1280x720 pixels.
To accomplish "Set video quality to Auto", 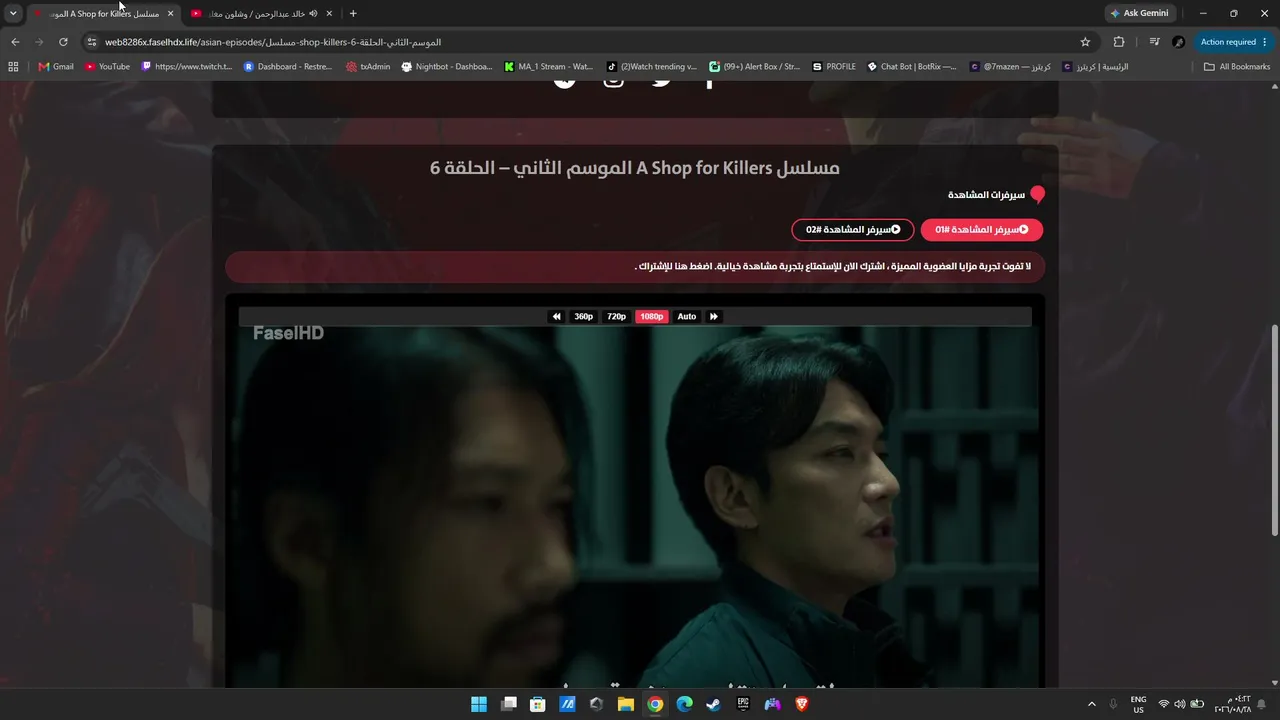I will click(687, 316).
